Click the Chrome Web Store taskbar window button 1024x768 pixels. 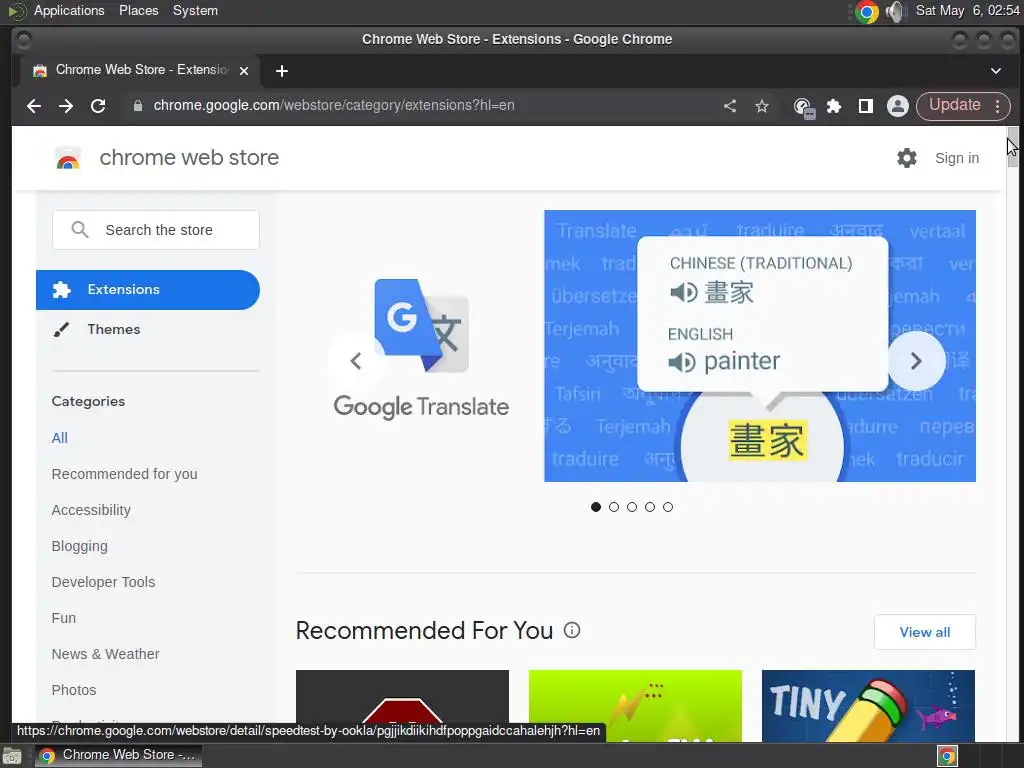118,756
